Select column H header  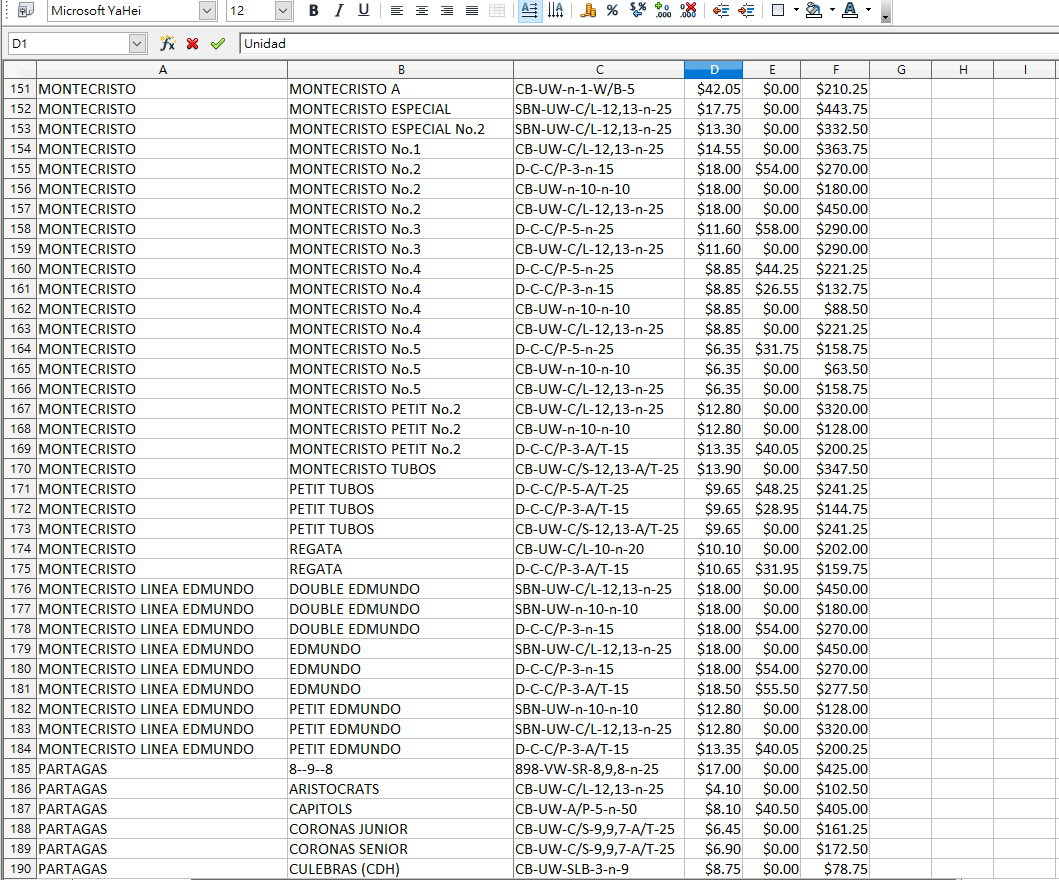pyautogui.click(x=963, y=70)
